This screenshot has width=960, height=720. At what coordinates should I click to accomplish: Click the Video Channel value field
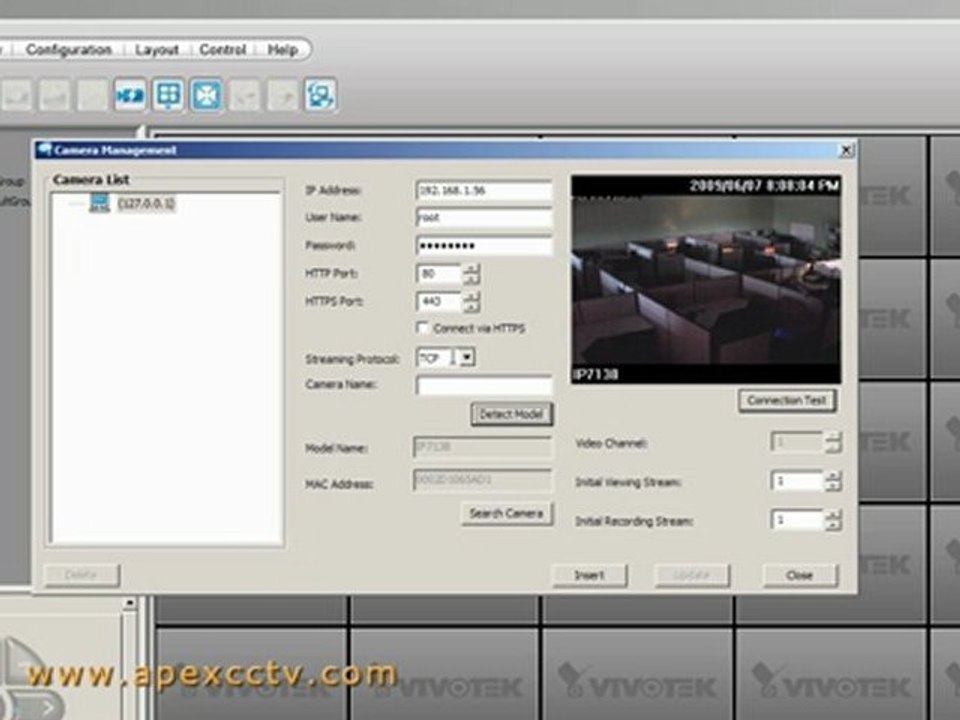pyautogui.click(x=797, y=442)
